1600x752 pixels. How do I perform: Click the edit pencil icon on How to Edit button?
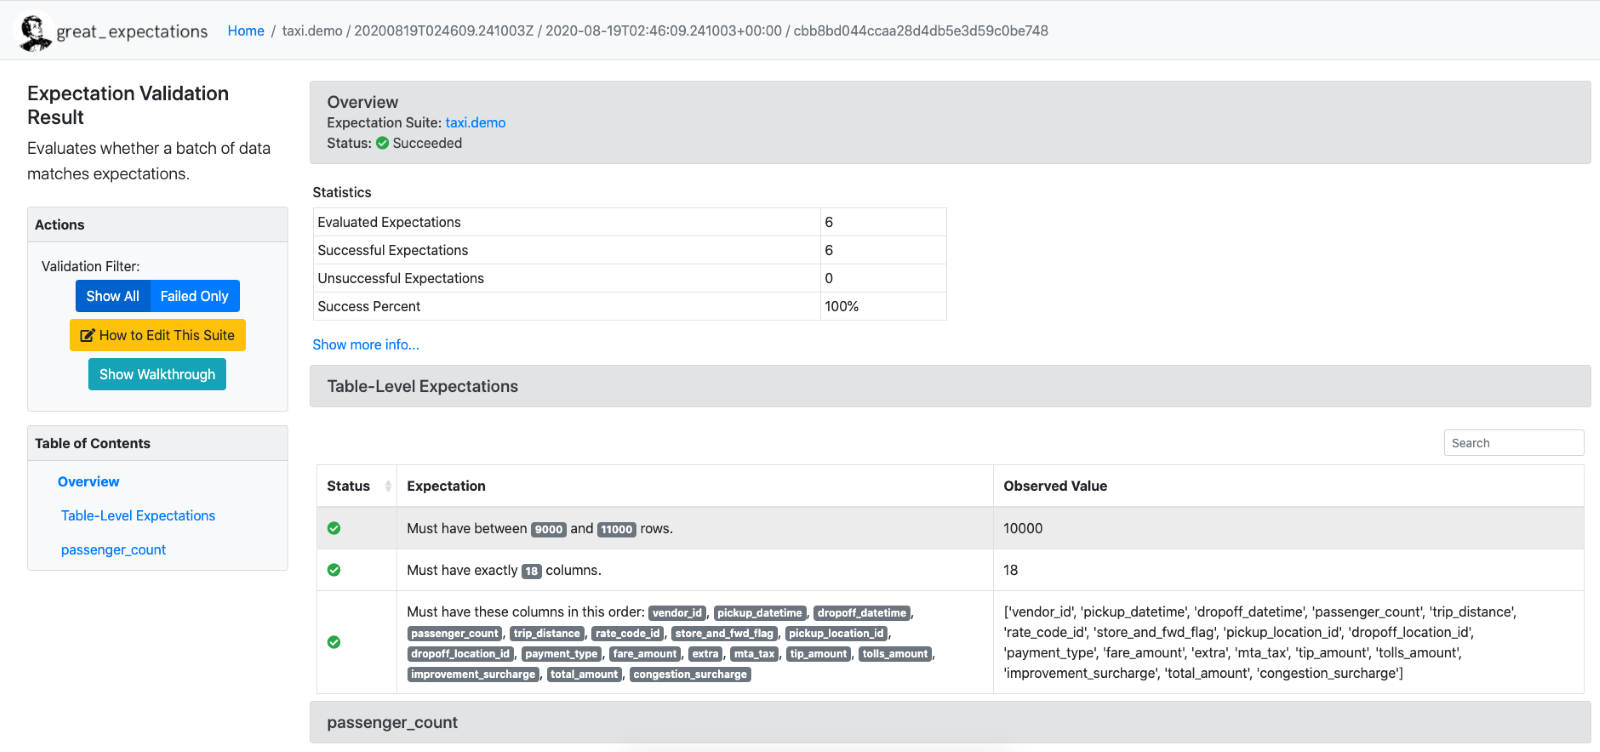pyautogui.click(x=87, y=335)
